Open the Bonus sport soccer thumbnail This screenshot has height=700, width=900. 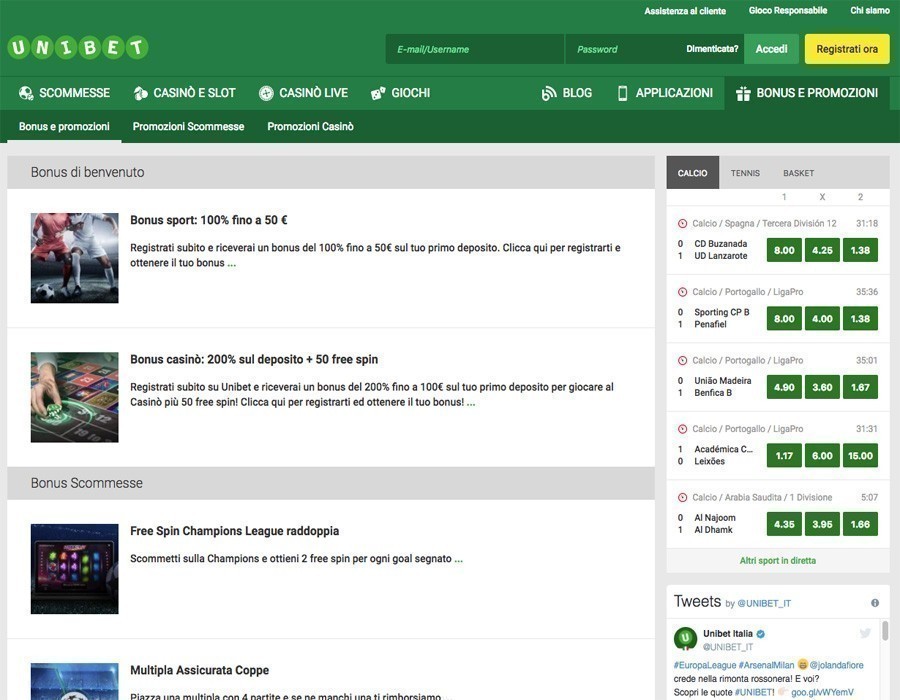click(x=75, y=258)
